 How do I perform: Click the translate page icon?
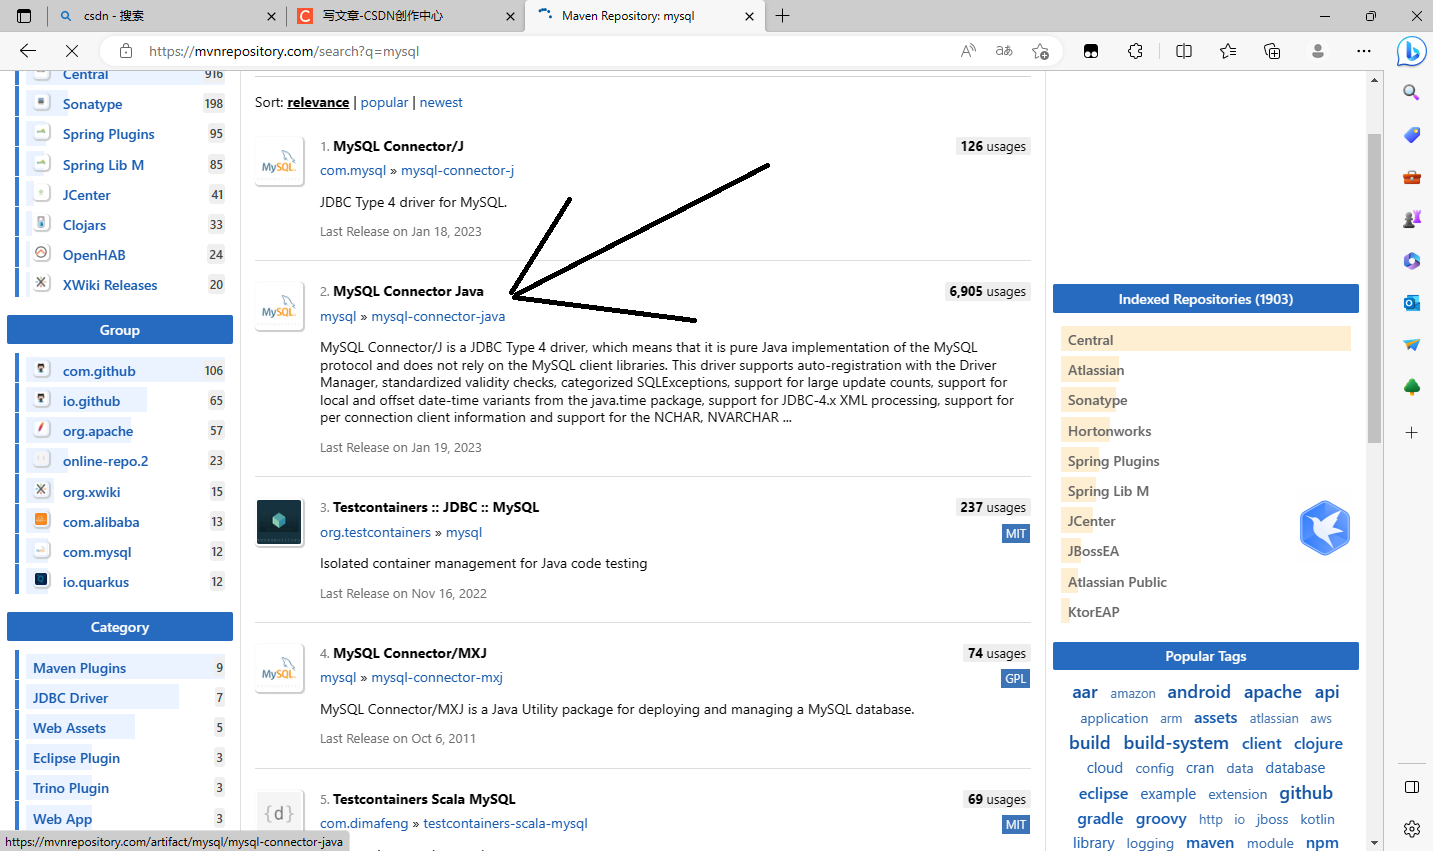[1004, 51]
